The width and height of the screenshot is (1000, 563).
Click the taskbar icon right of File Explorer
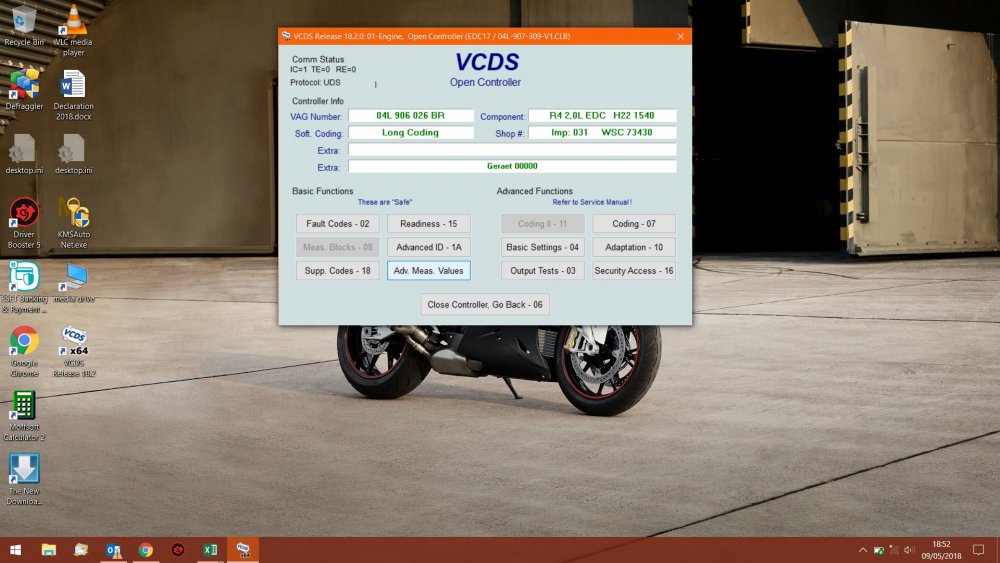[81, 550]
